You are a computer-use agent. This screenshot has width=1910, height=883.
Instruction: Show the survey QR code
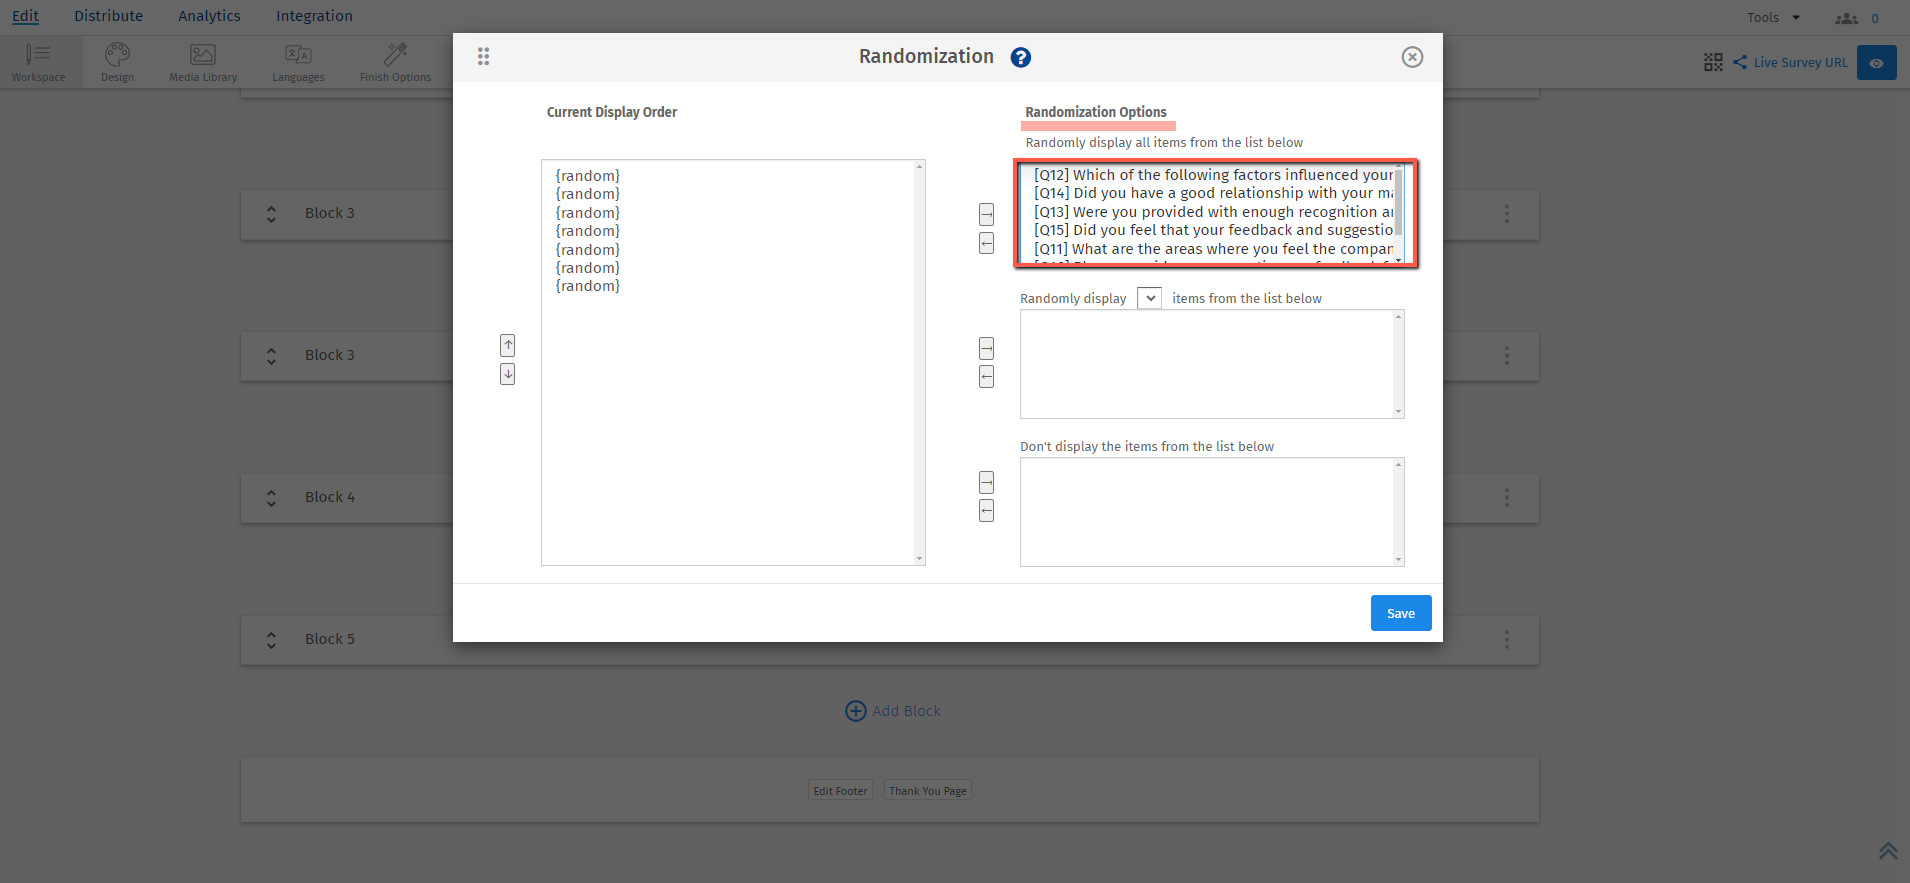[1713, 62]
